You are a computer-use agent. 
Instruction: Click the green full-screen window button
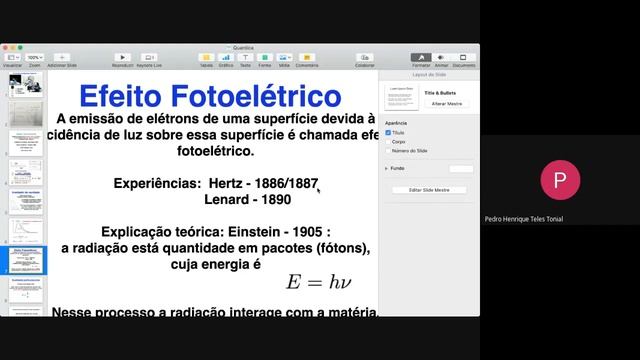(x=20, y=48)
